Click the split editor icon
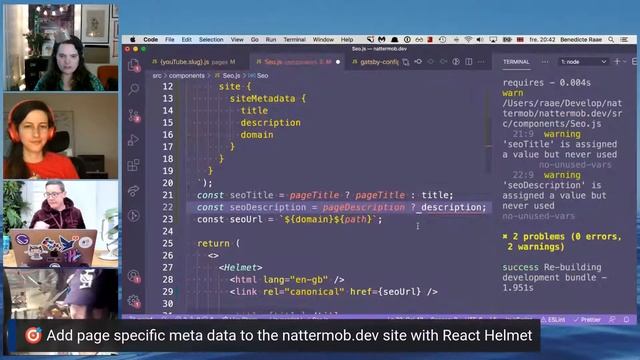Image resolution: width=640 pixels, height=360 pixels. 469,62
